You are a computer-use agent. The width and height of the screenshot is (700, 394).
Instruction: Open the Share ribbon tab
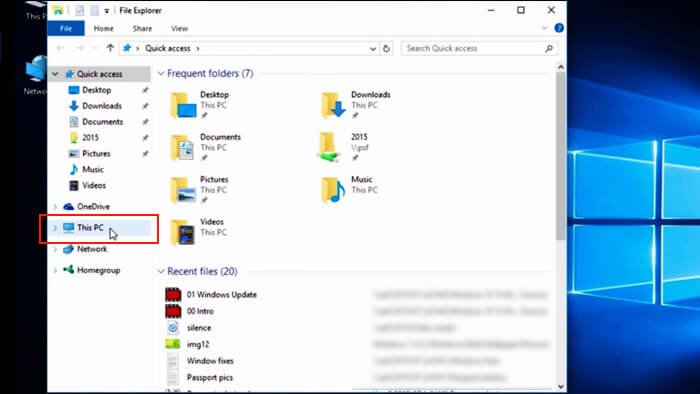(142, 29)
